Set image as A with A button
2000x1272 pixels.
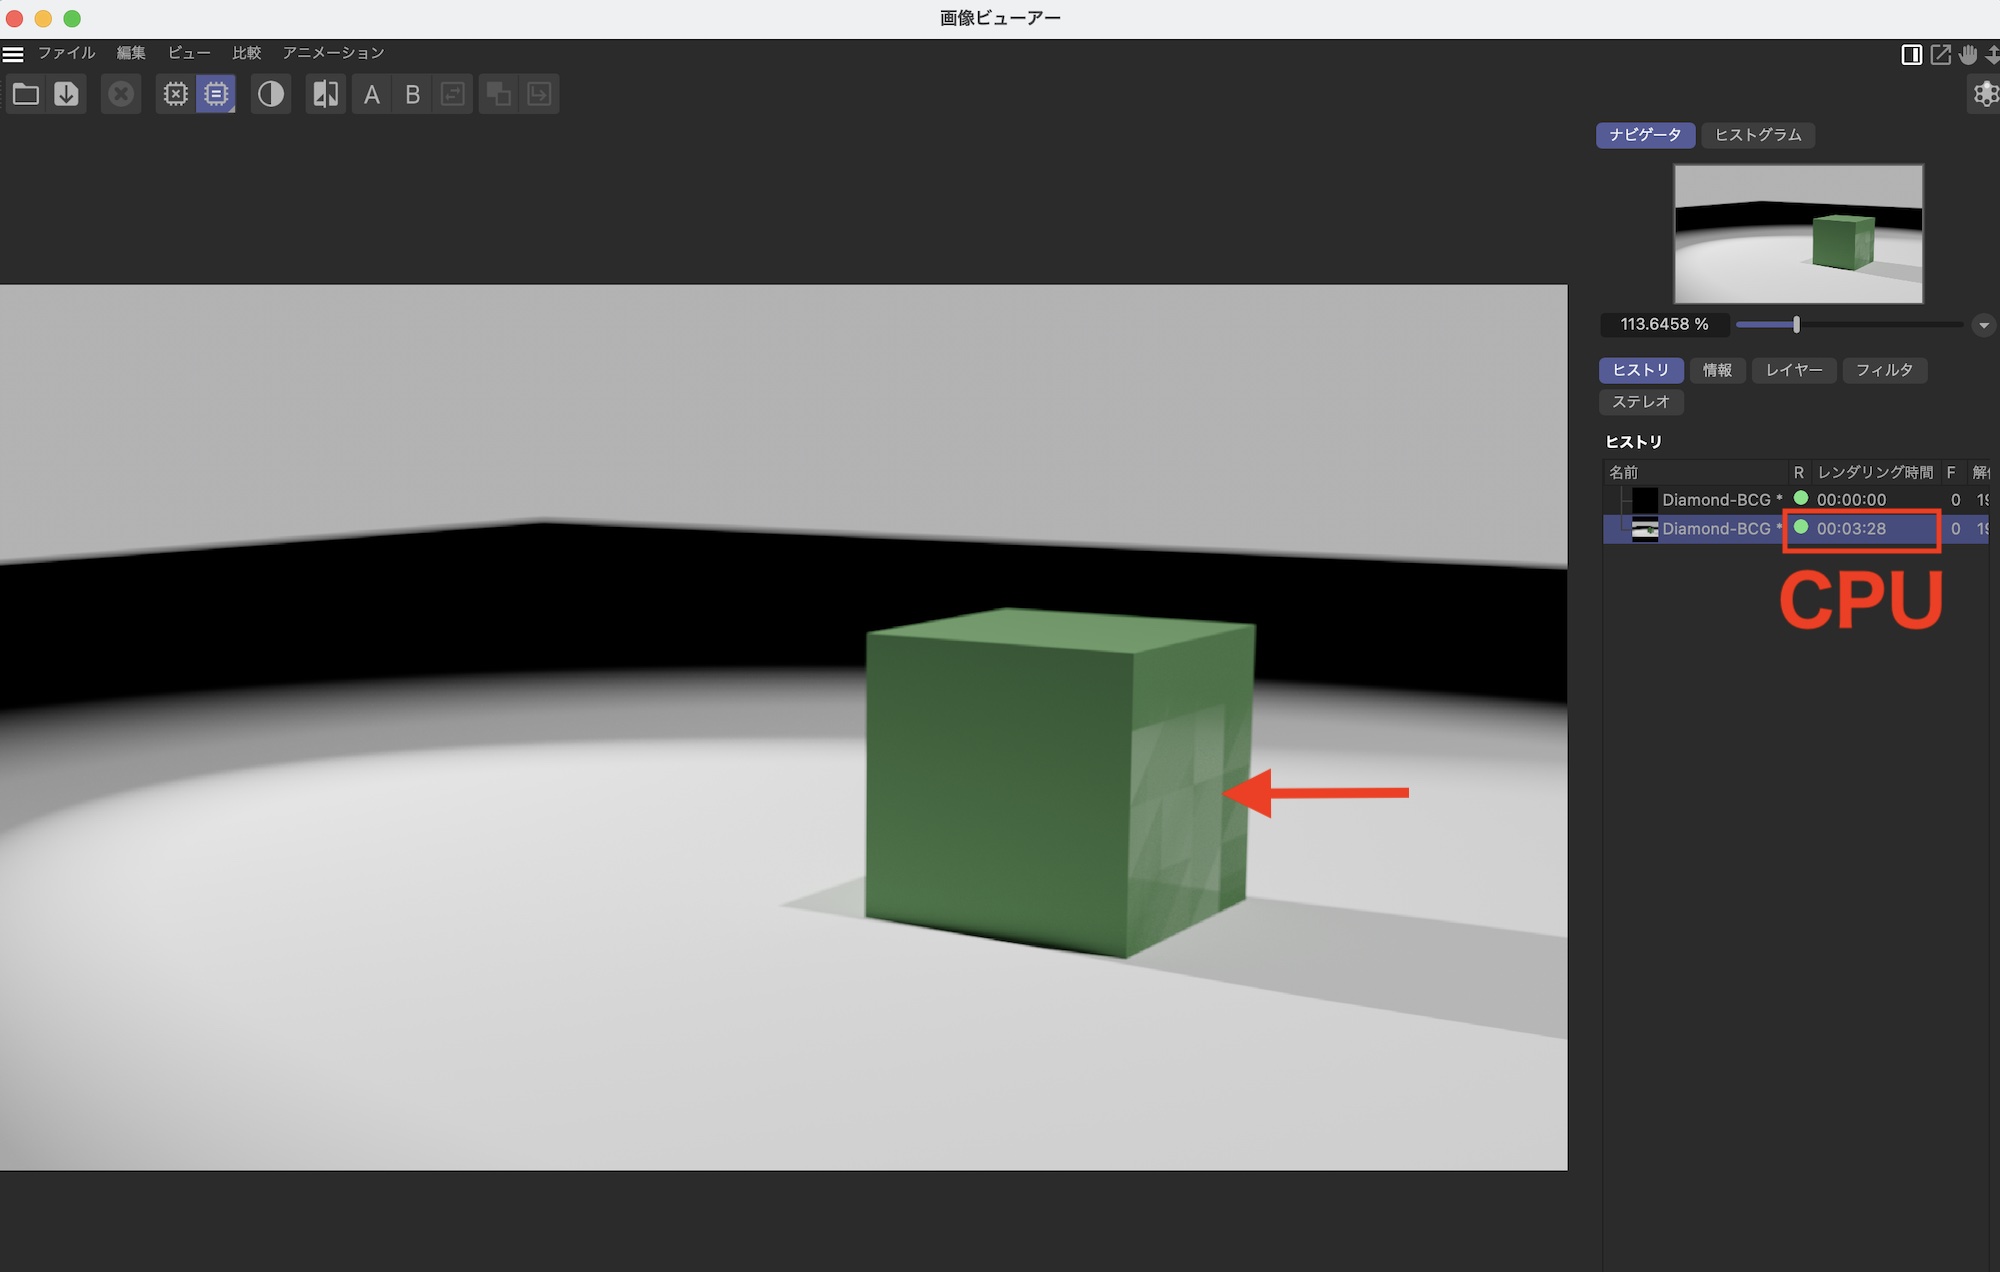coord(372,94)
